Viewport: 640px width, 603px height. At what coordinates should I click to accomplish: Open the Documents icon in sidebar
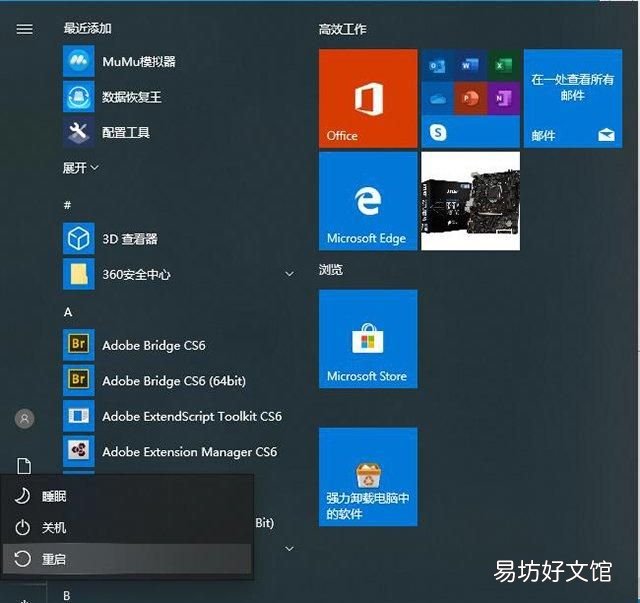(x=24, y=465)
